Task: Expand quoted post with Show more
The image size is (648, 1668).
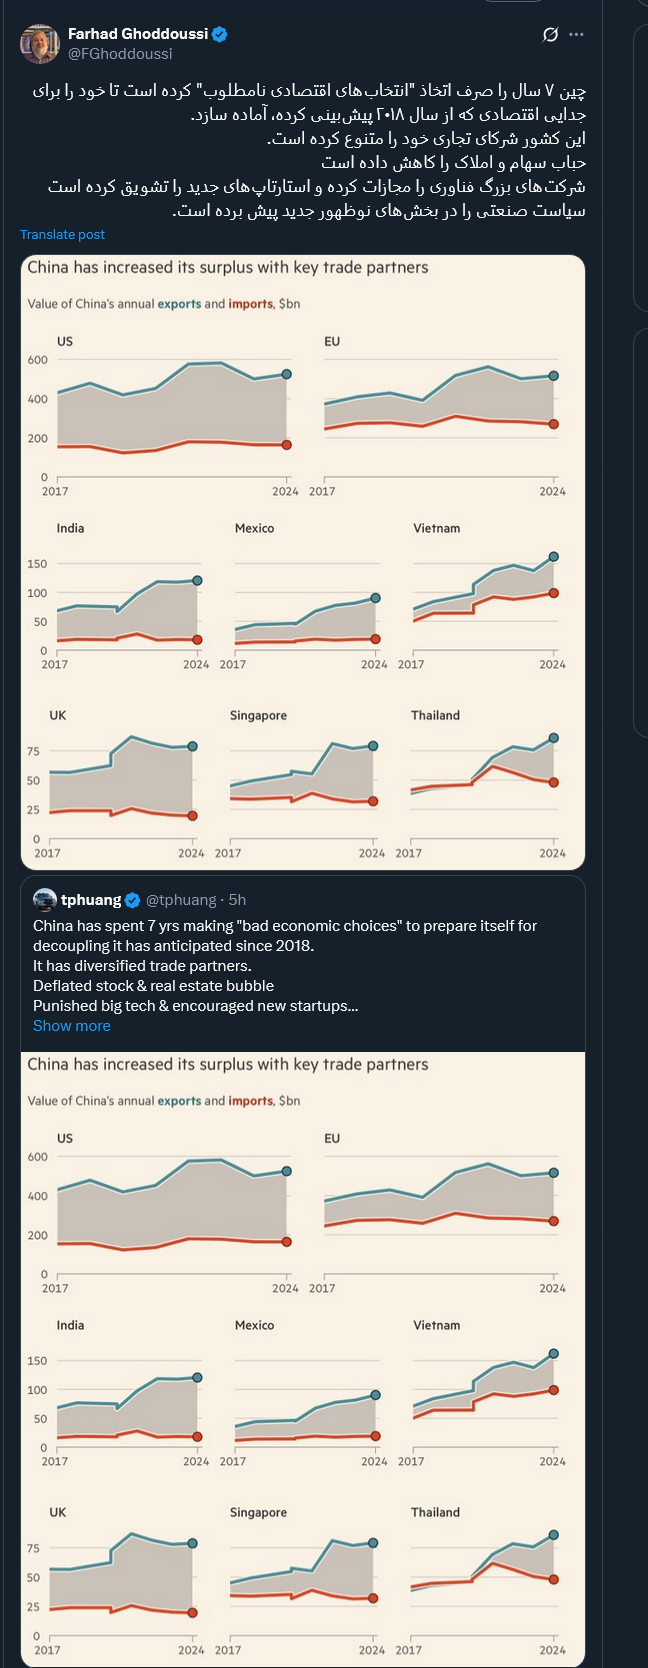Action: (x=72, y=1026)
